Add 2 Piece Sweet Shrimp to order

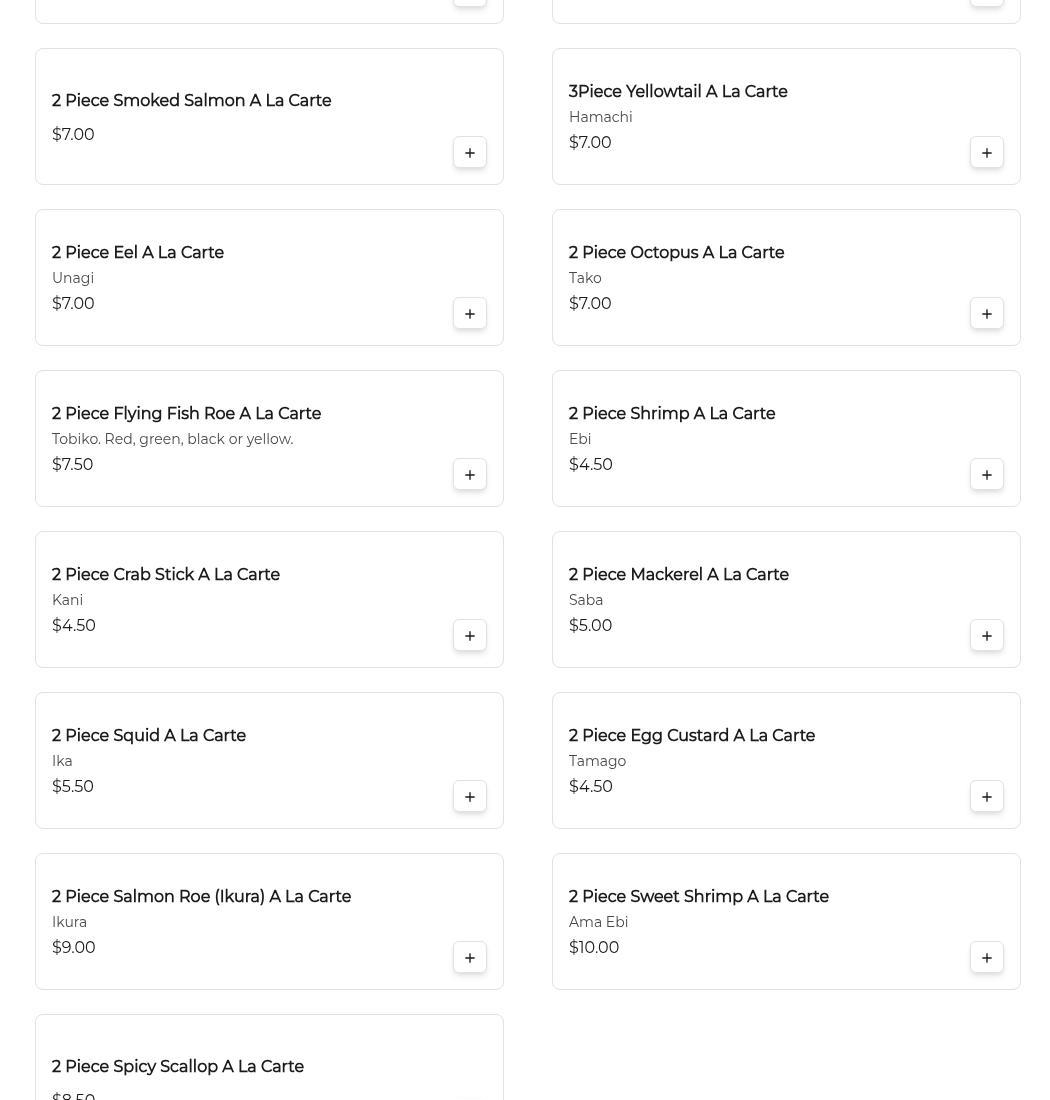click(986, 958)
